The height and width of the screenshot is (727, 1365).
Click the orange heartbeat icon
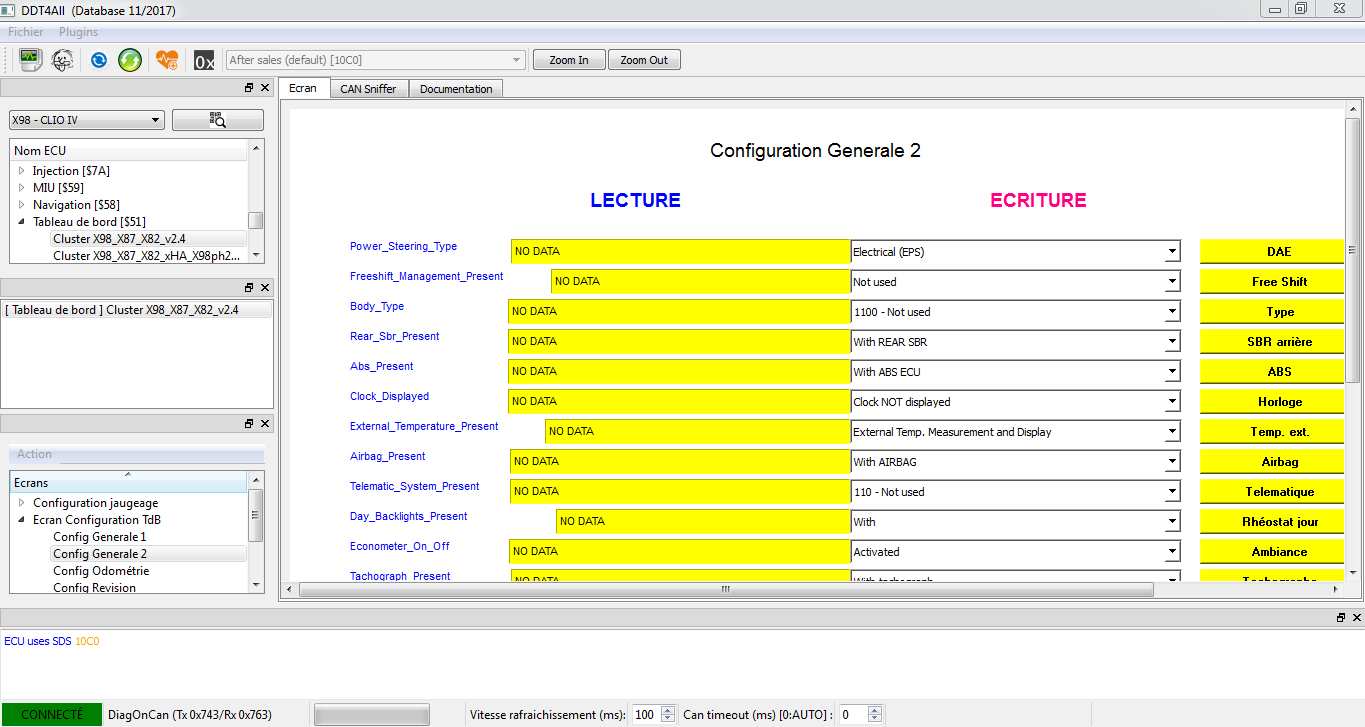(x=166, y=60)
